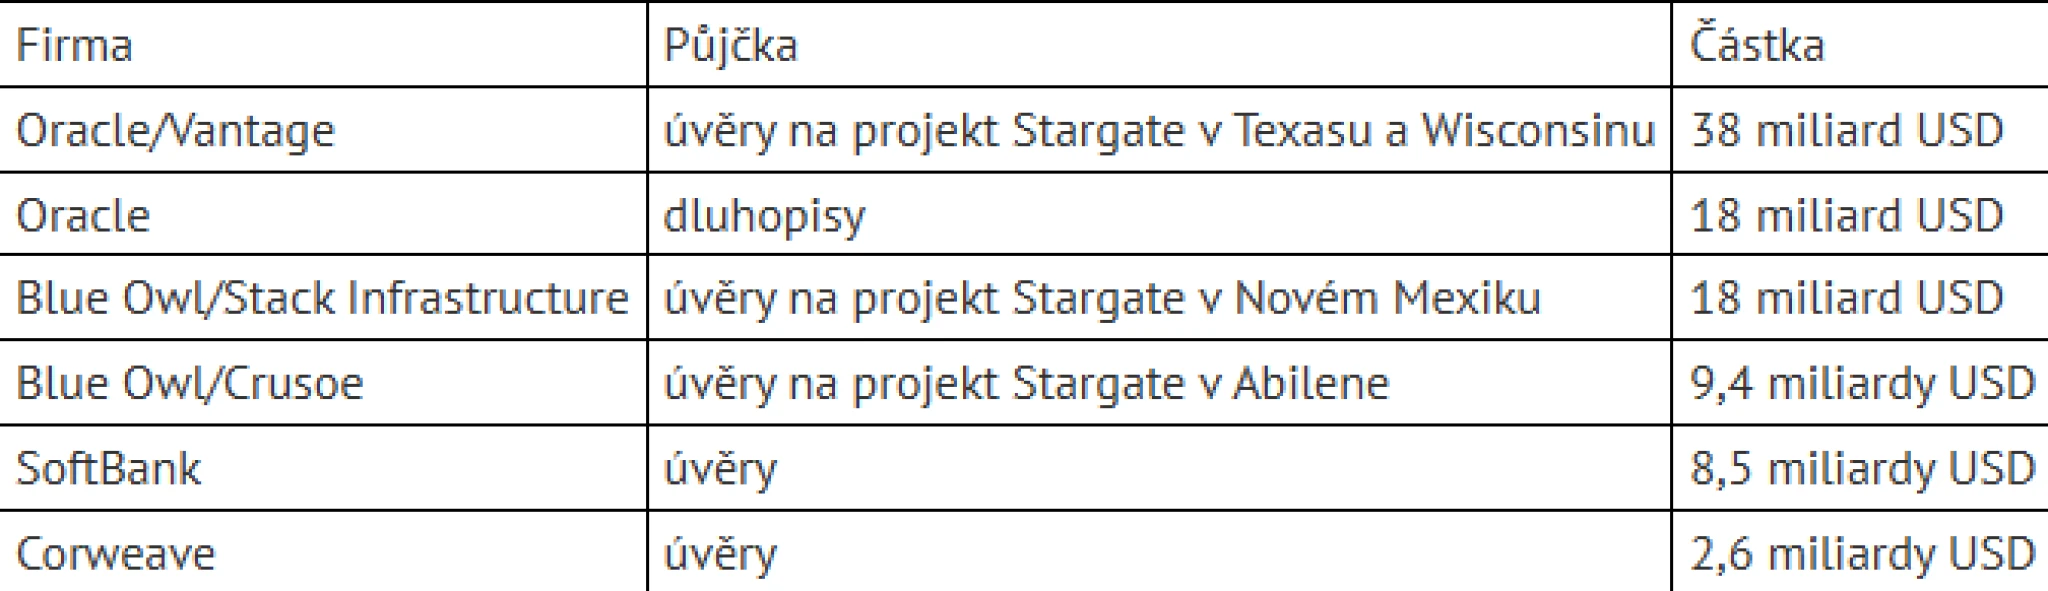2048x591 pixels.
Task: Select the Blue Owl/Crusoe cell
Action: click(x=190, y=383)
